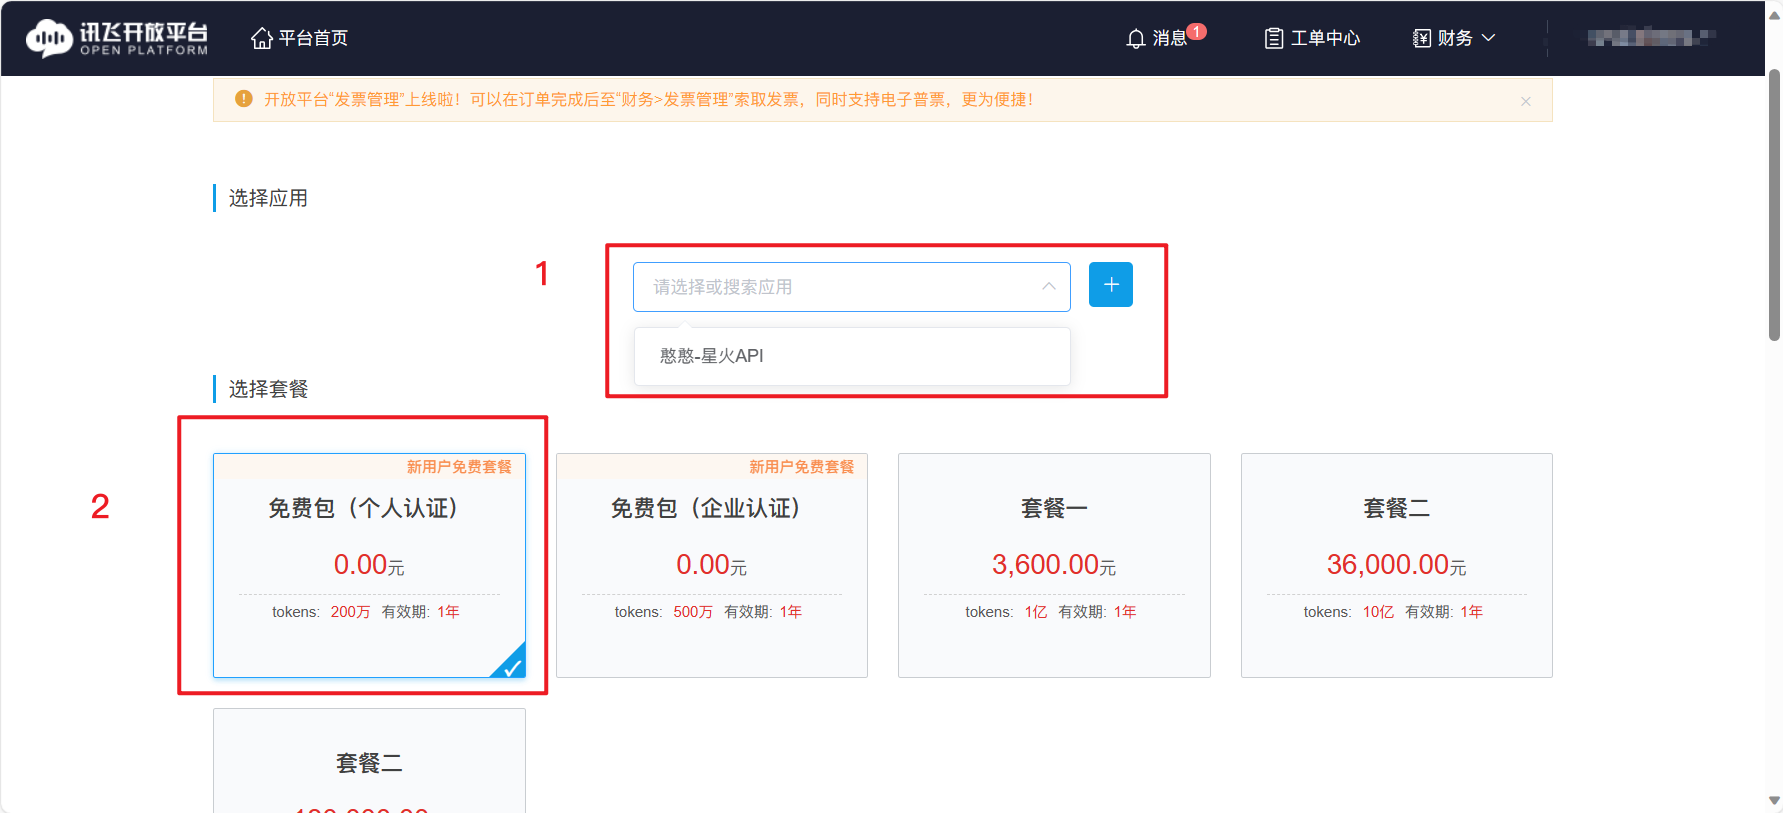Select the 免费包（个人认证）package card
The image size is (1783, 813).
369,565
